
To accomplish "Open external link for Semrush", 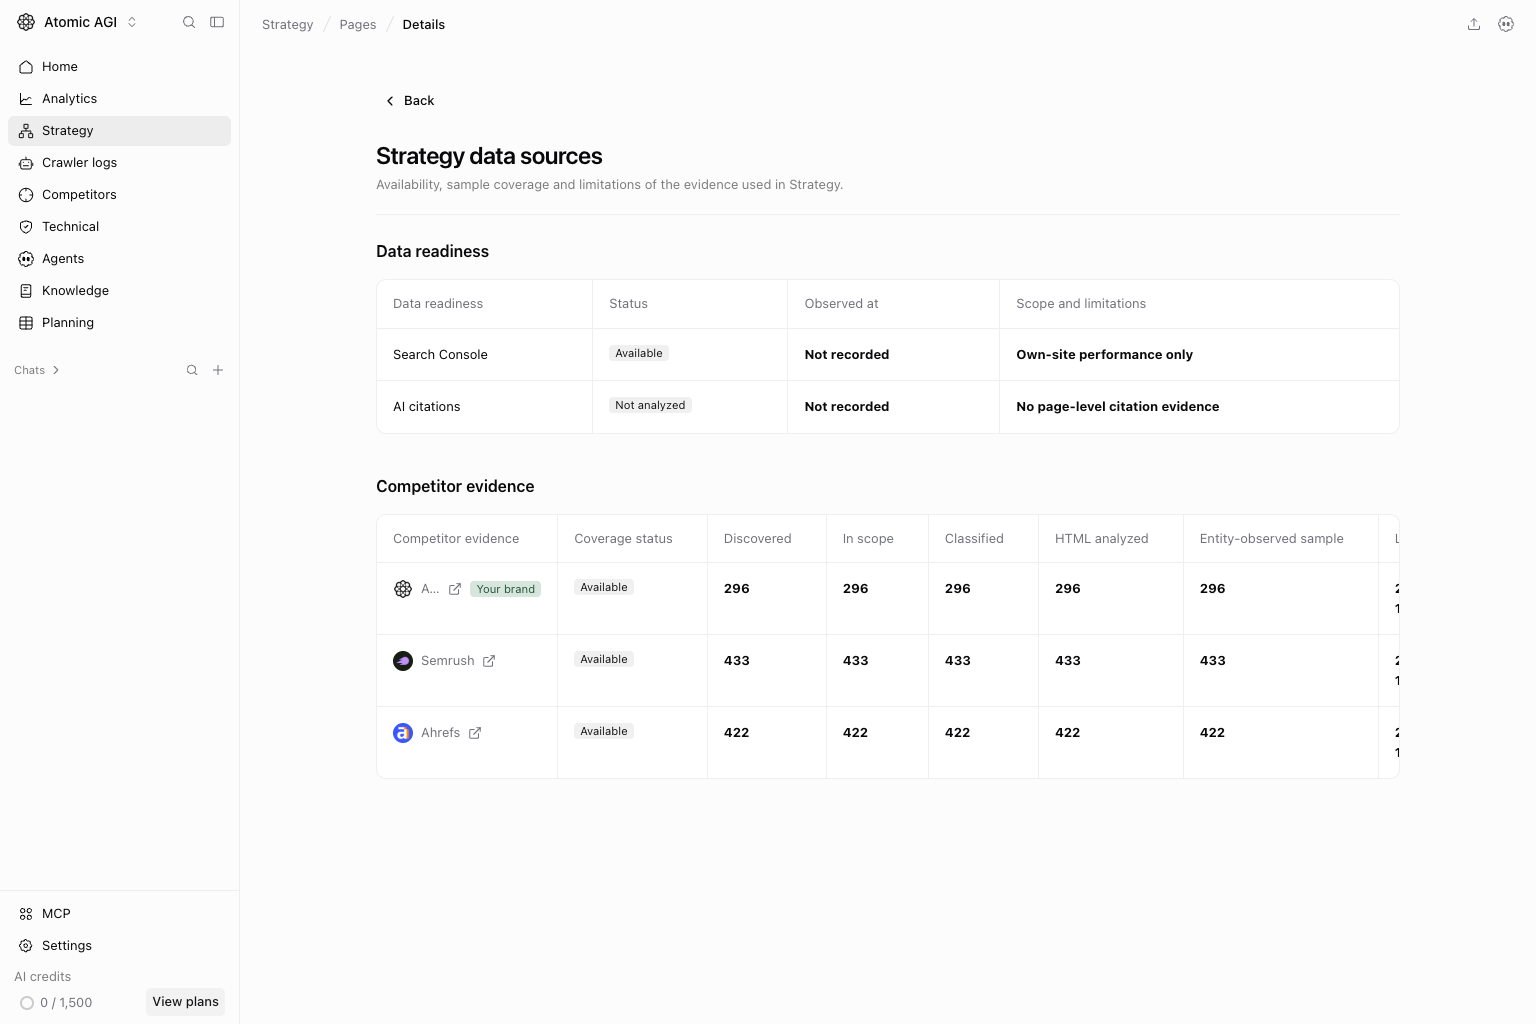I will coord(489,661).
